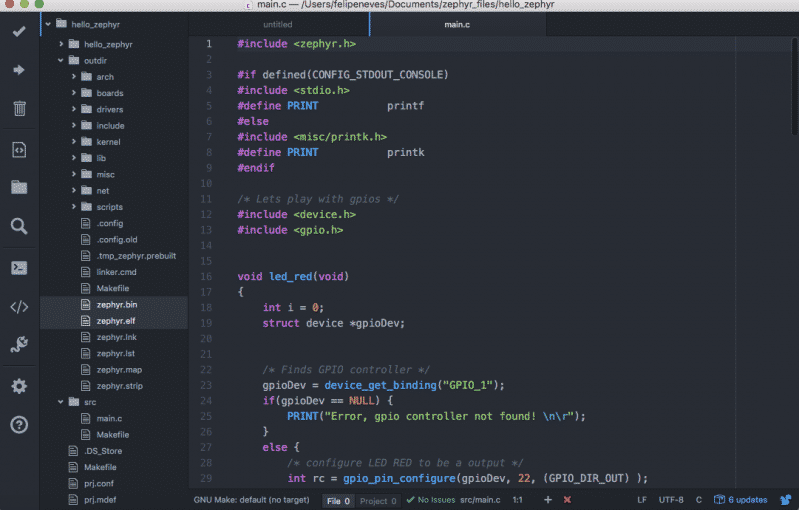Click the serial plug icon in sidebar

(x=19, y=344)
